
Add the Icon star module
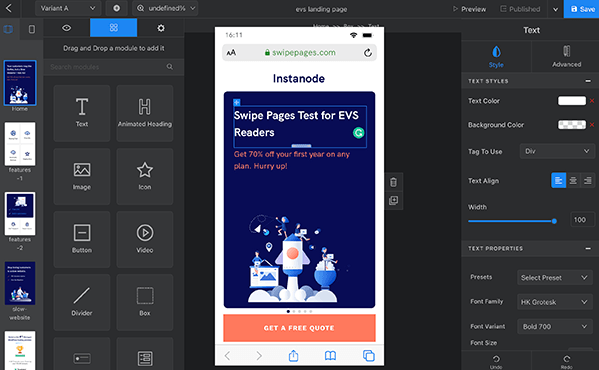[145, 176]
